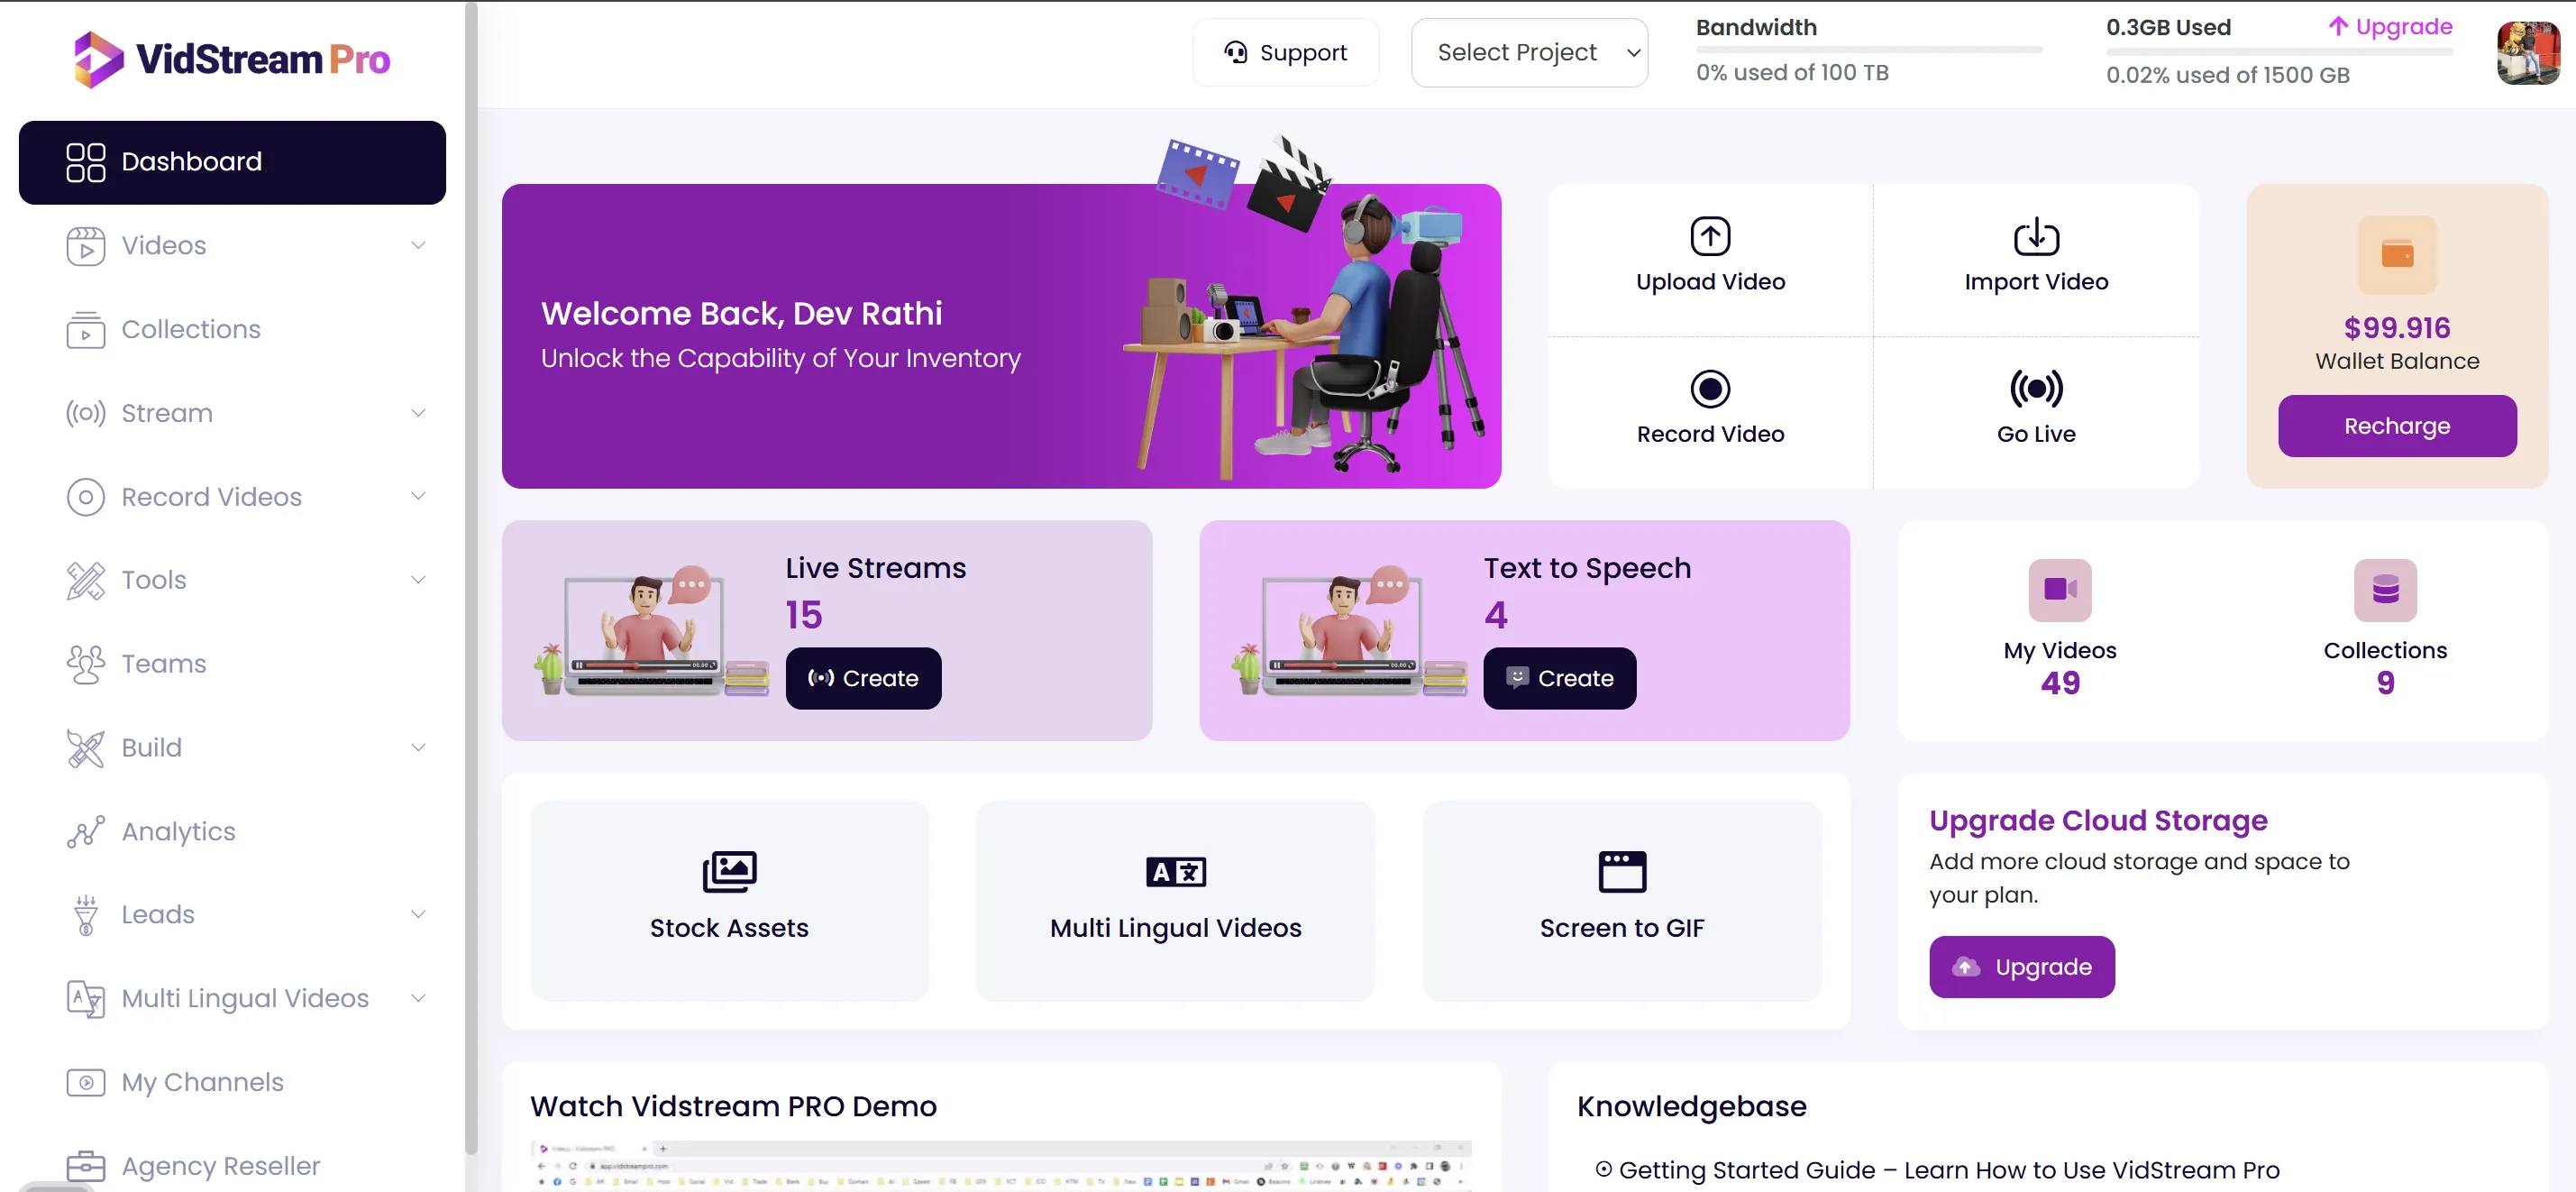Click the My Videos camera icon

[2060, 590]
